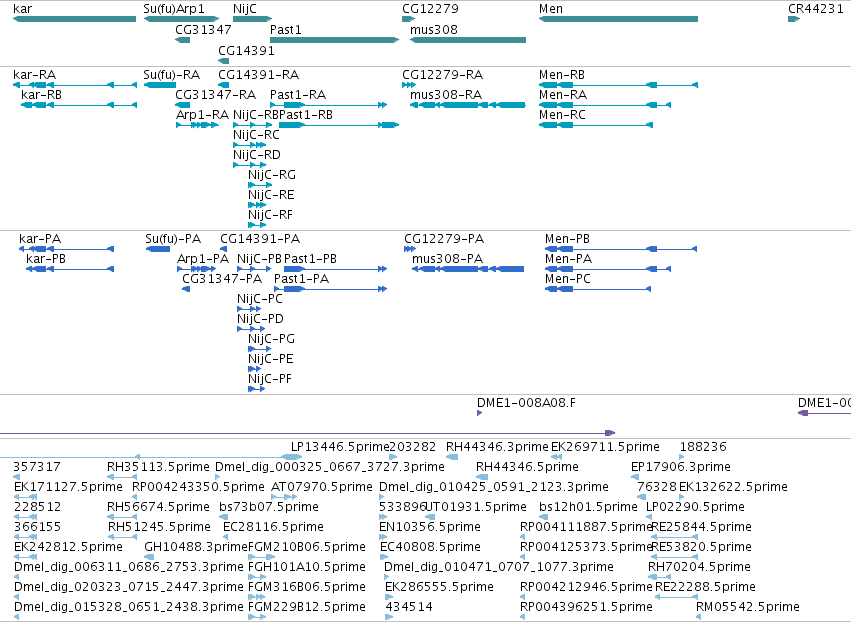Open the EK269711.5prime EST feature
Screen dimensions: 851x622
[556, 457]
